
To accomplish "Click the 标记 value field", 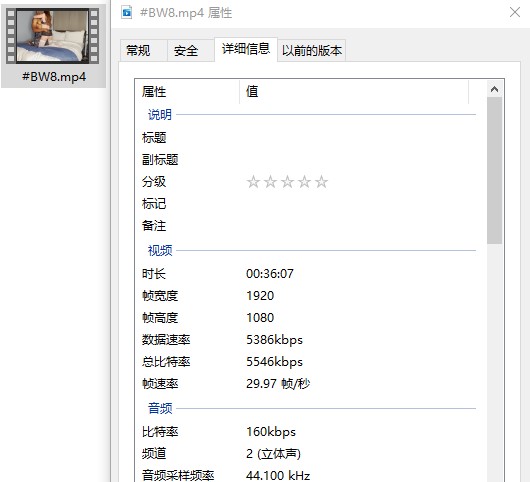I will [x=358, y=204].
